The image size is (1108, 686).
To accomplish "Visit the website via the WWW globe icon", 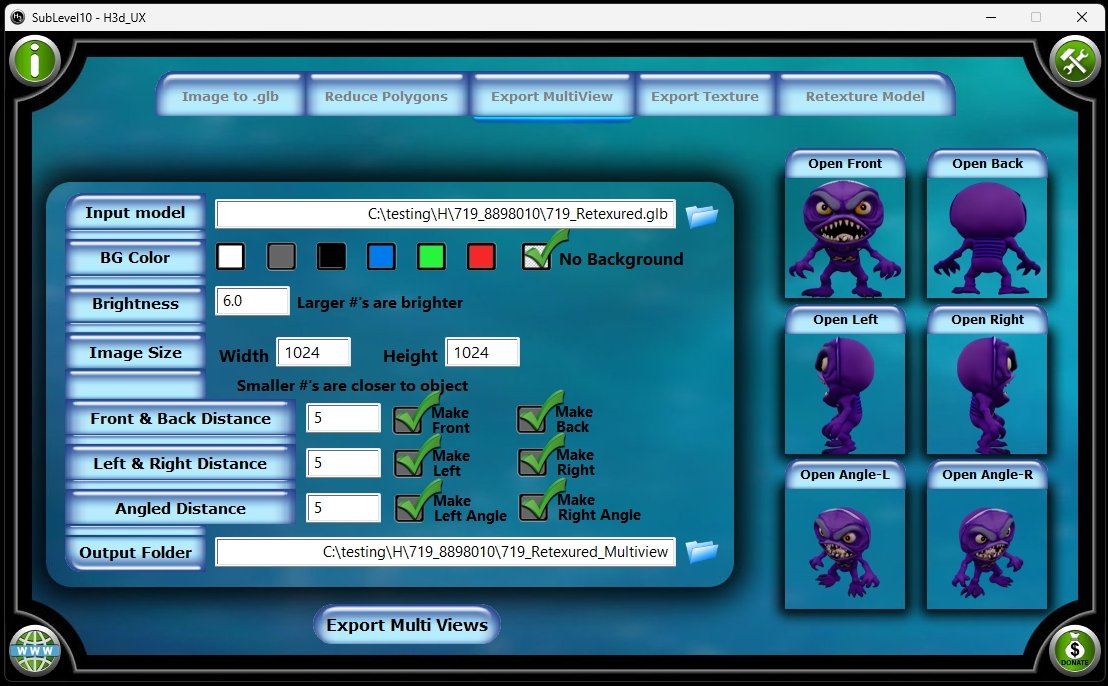I will (36, 650).
